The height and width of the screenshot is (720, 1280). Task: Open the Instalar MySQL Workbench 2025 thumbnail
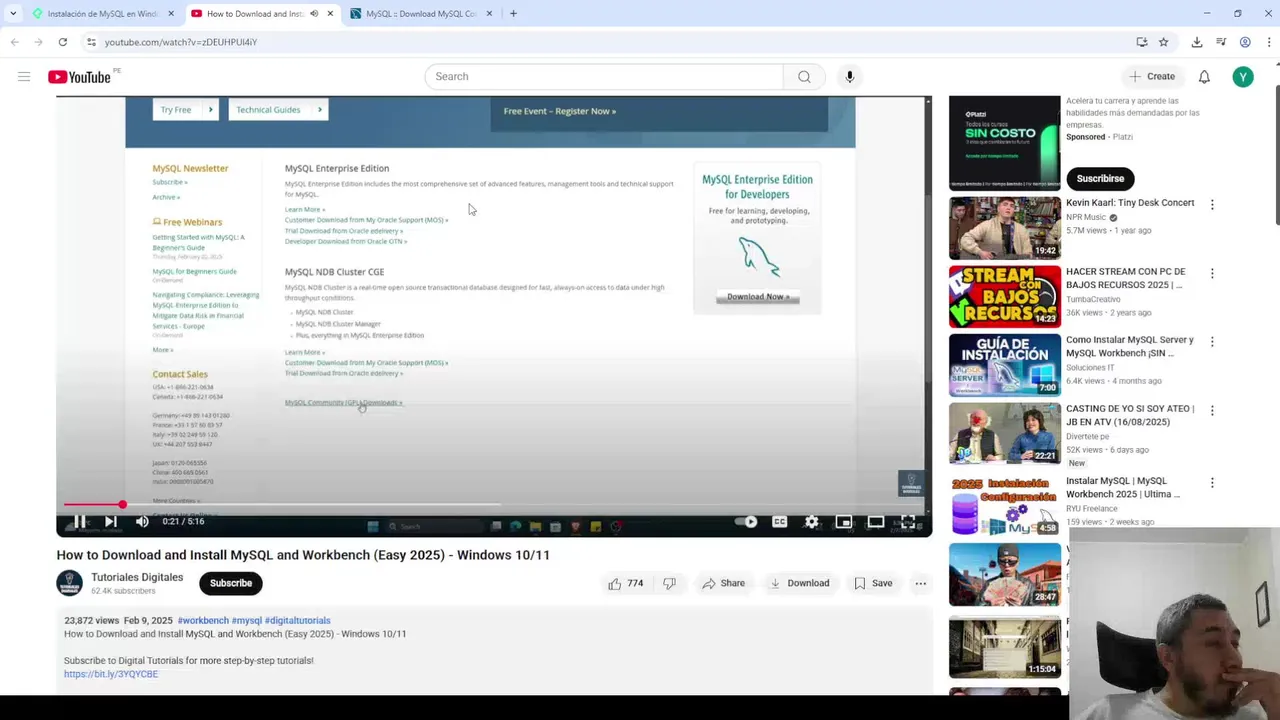[1004, 506]
